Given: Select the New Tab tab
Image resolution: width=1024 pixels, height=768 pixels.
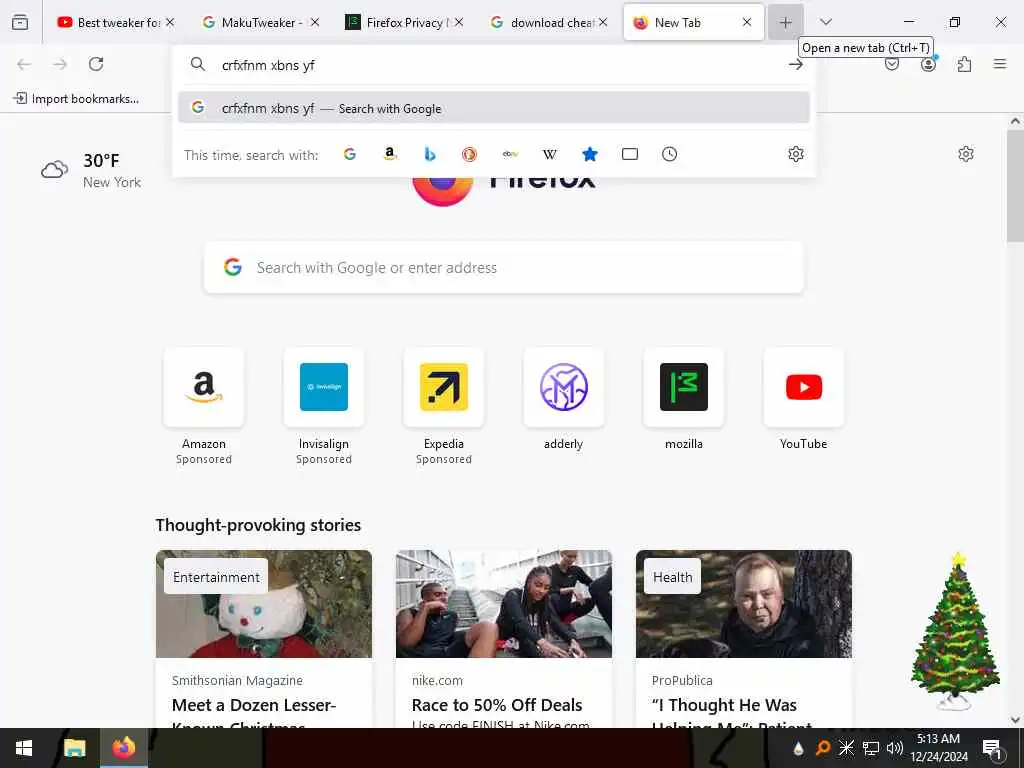Looking at the screenshot, I should coord(694,22).
